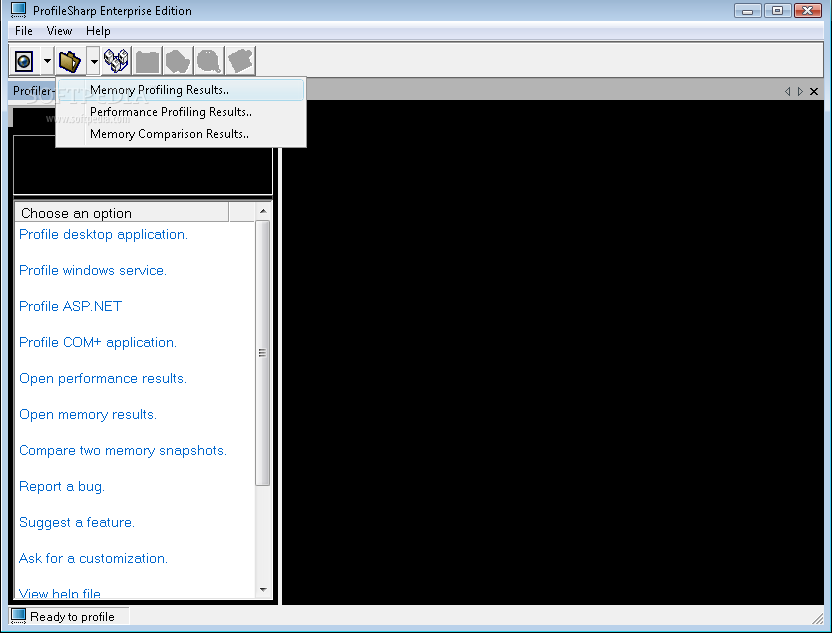Click the tab scroll left arrow
832x633 pixels.
click(x=787, y=91)
